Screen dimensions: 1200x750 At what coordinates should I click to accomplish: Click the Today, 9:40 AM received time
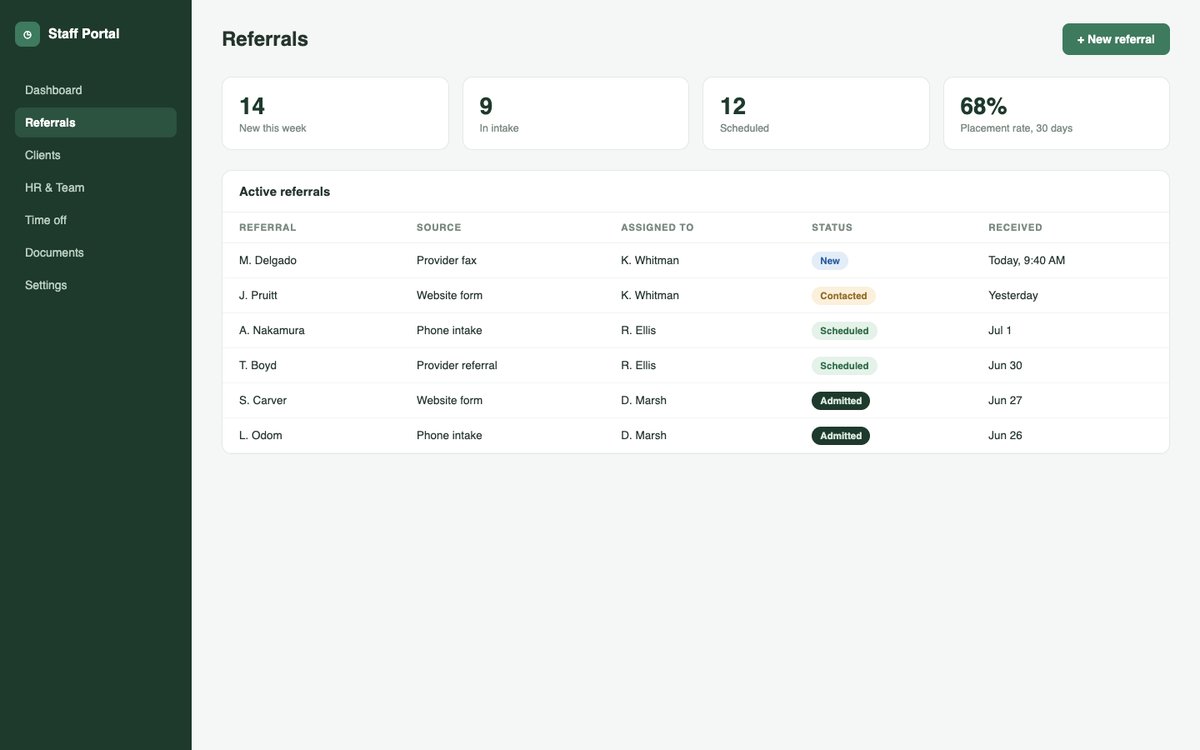click(1027, 260)
